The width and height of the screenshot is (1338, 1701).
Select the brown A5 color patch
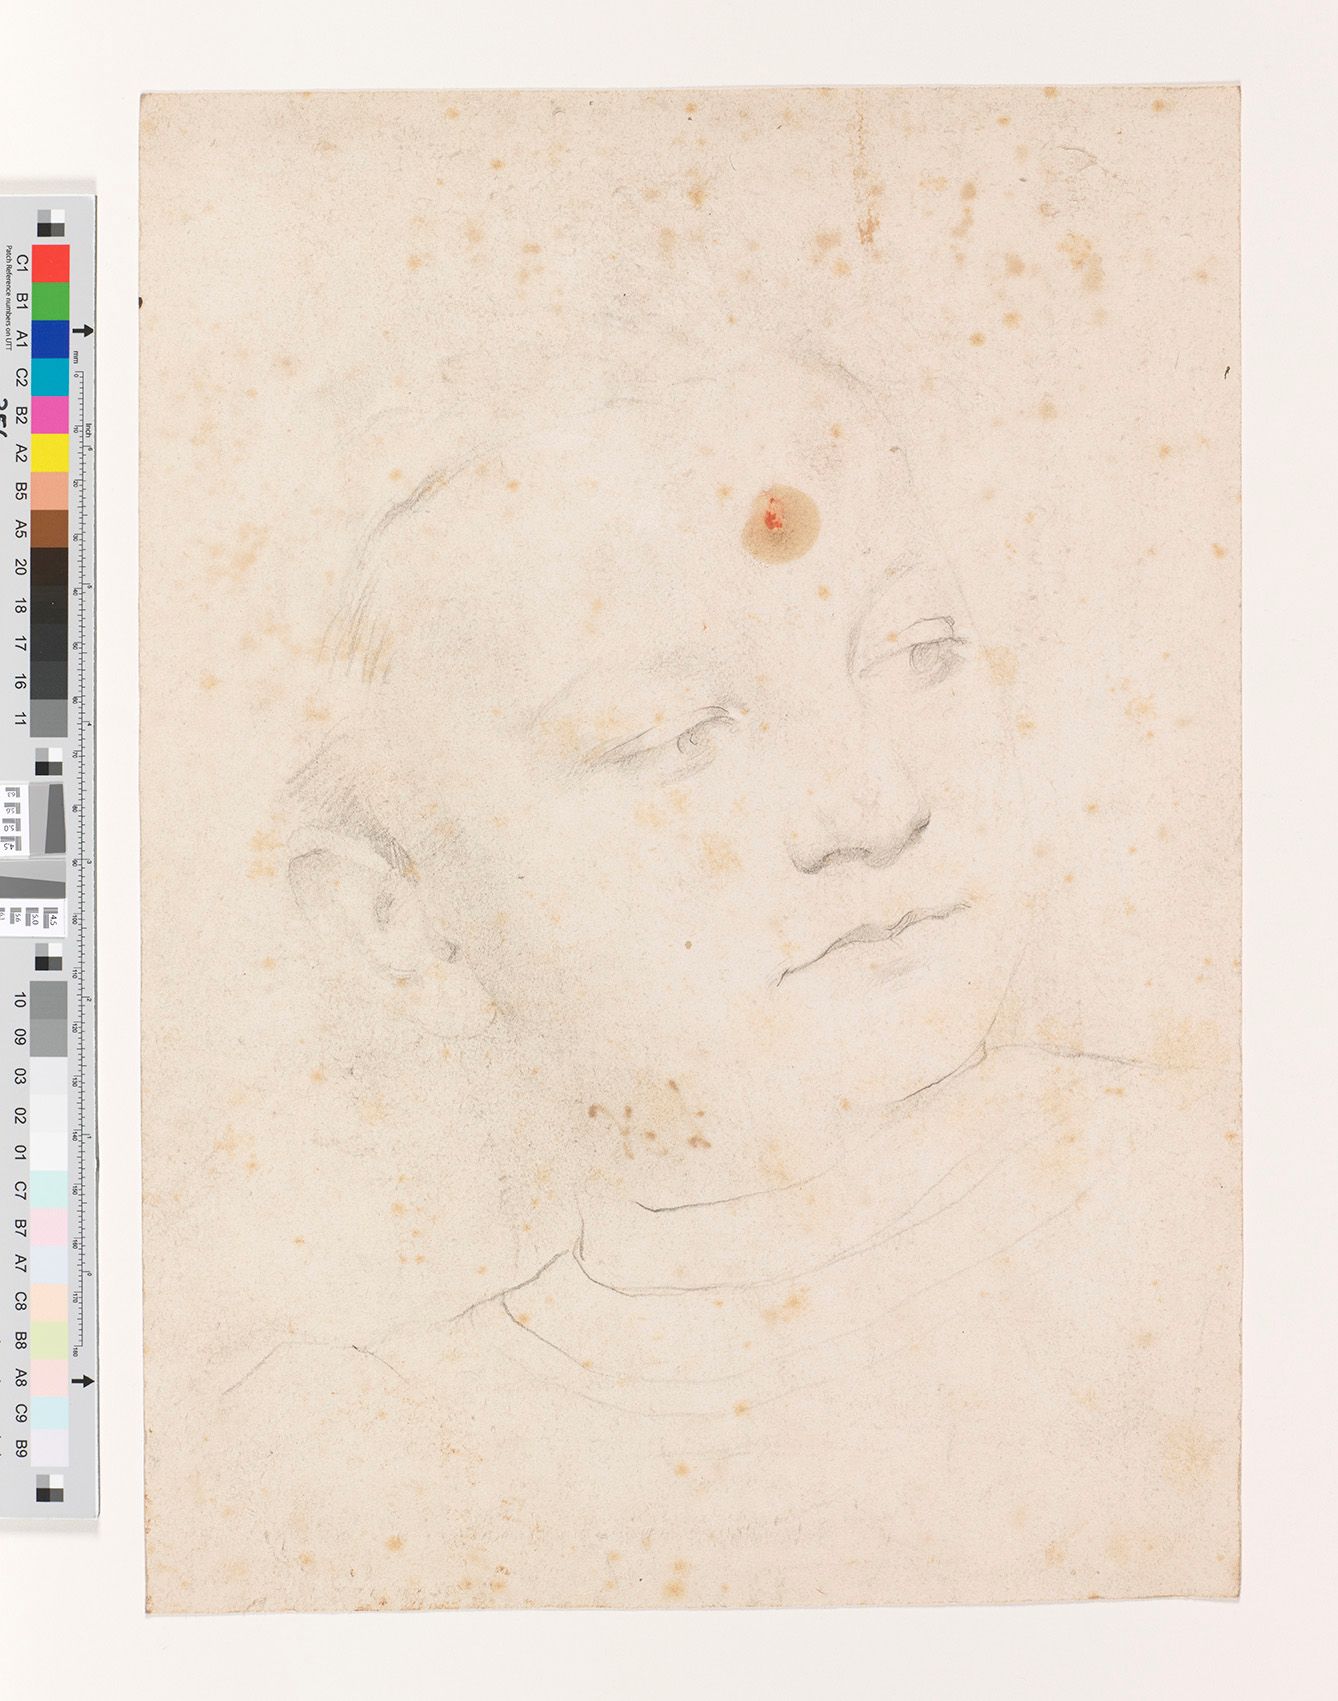pos(50,529)
